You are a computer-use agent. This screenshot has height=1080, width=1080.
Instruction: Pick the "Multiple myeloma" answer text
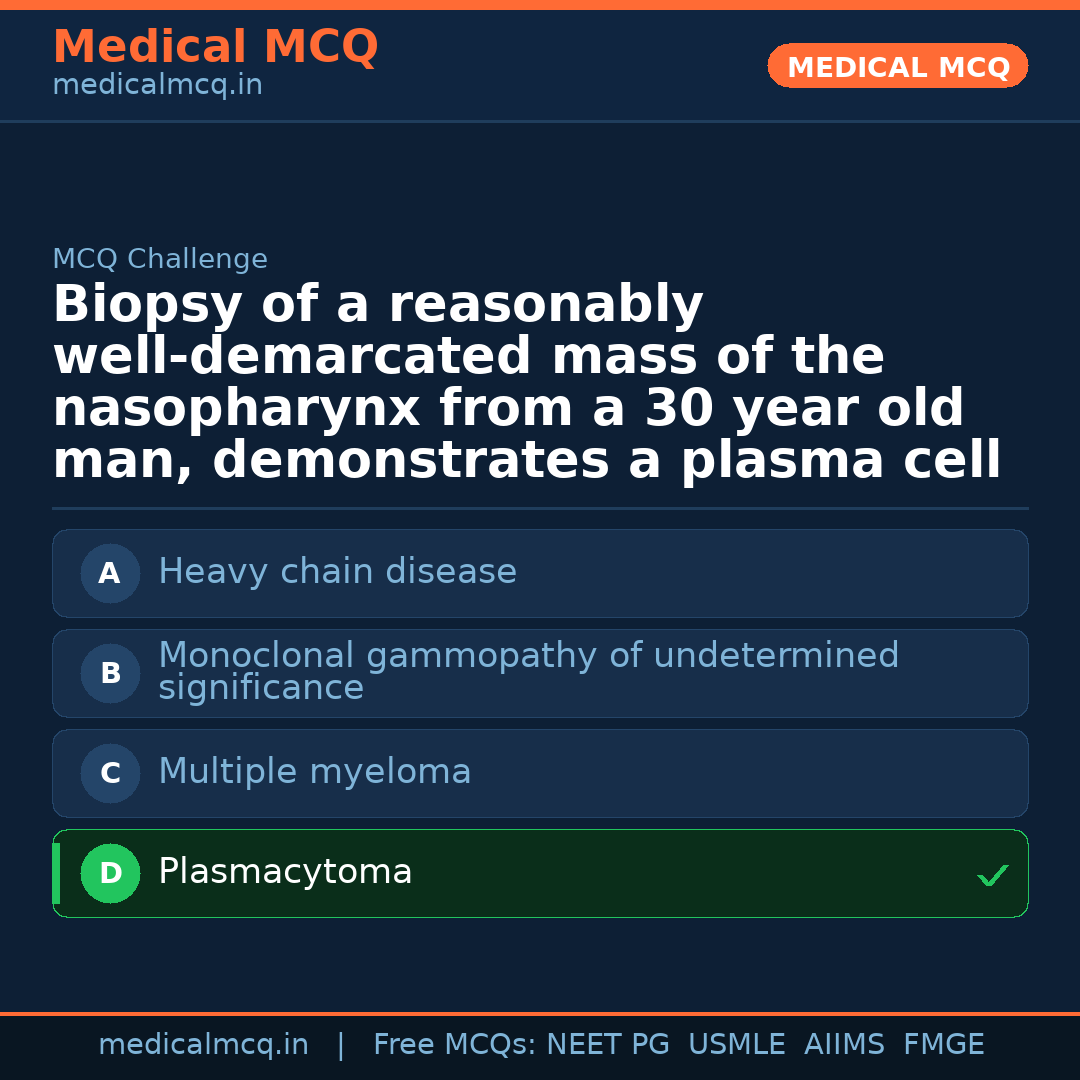coord(314,772)
